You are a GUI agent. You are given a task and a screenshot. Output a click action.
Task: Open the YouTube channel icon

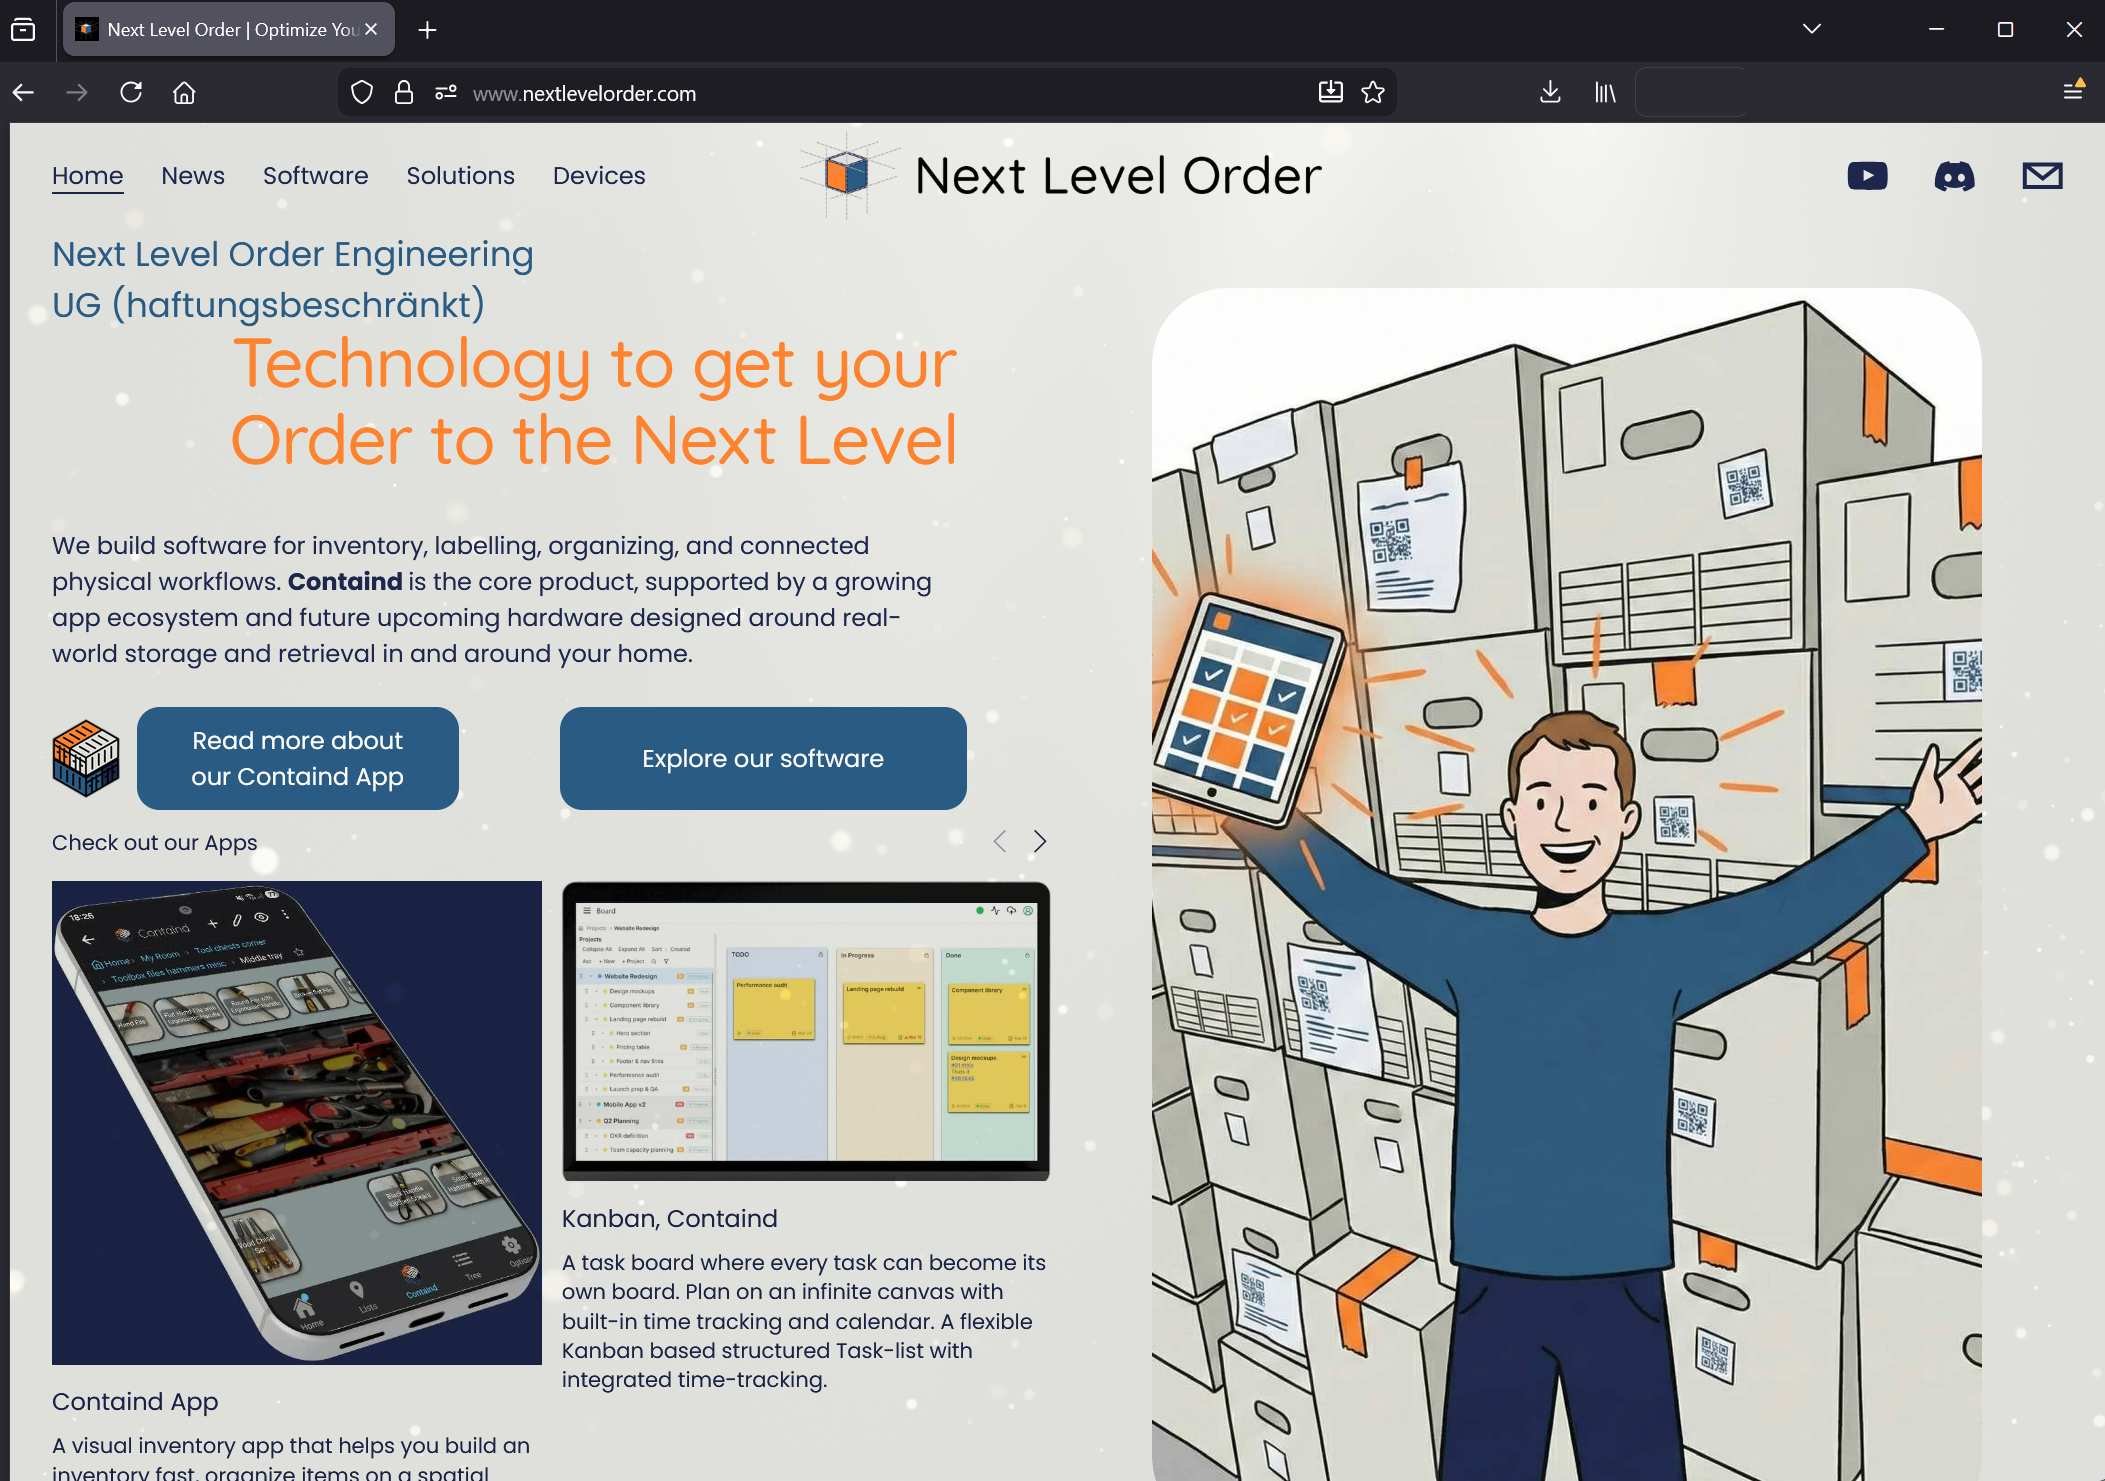[1867, 176]
